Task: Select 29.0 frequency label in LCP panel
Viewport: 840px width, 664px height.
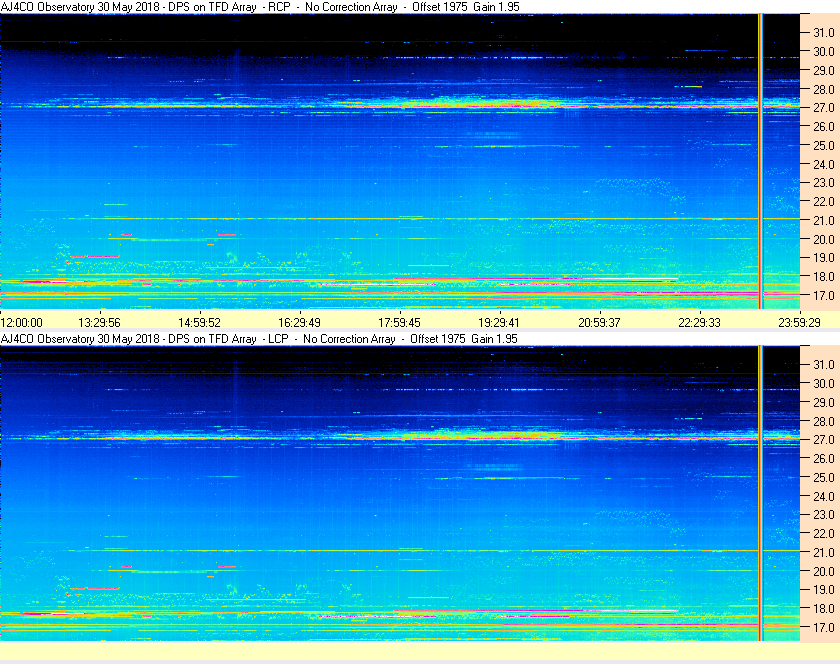Action: click(x=824, y=402)
